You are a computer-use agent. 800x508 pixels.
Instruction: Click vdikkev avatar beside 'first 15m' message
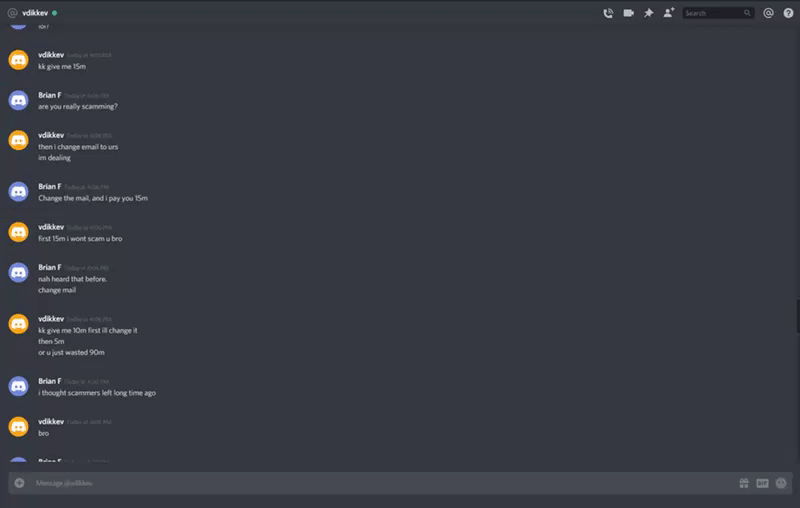tap(18, 232)
